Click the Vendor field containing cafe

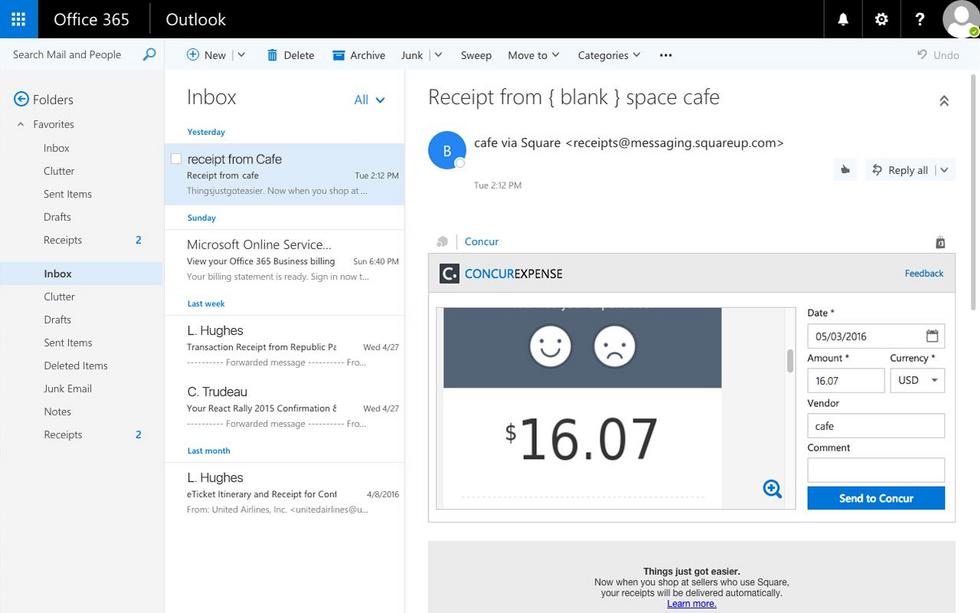tap(876, 426)
